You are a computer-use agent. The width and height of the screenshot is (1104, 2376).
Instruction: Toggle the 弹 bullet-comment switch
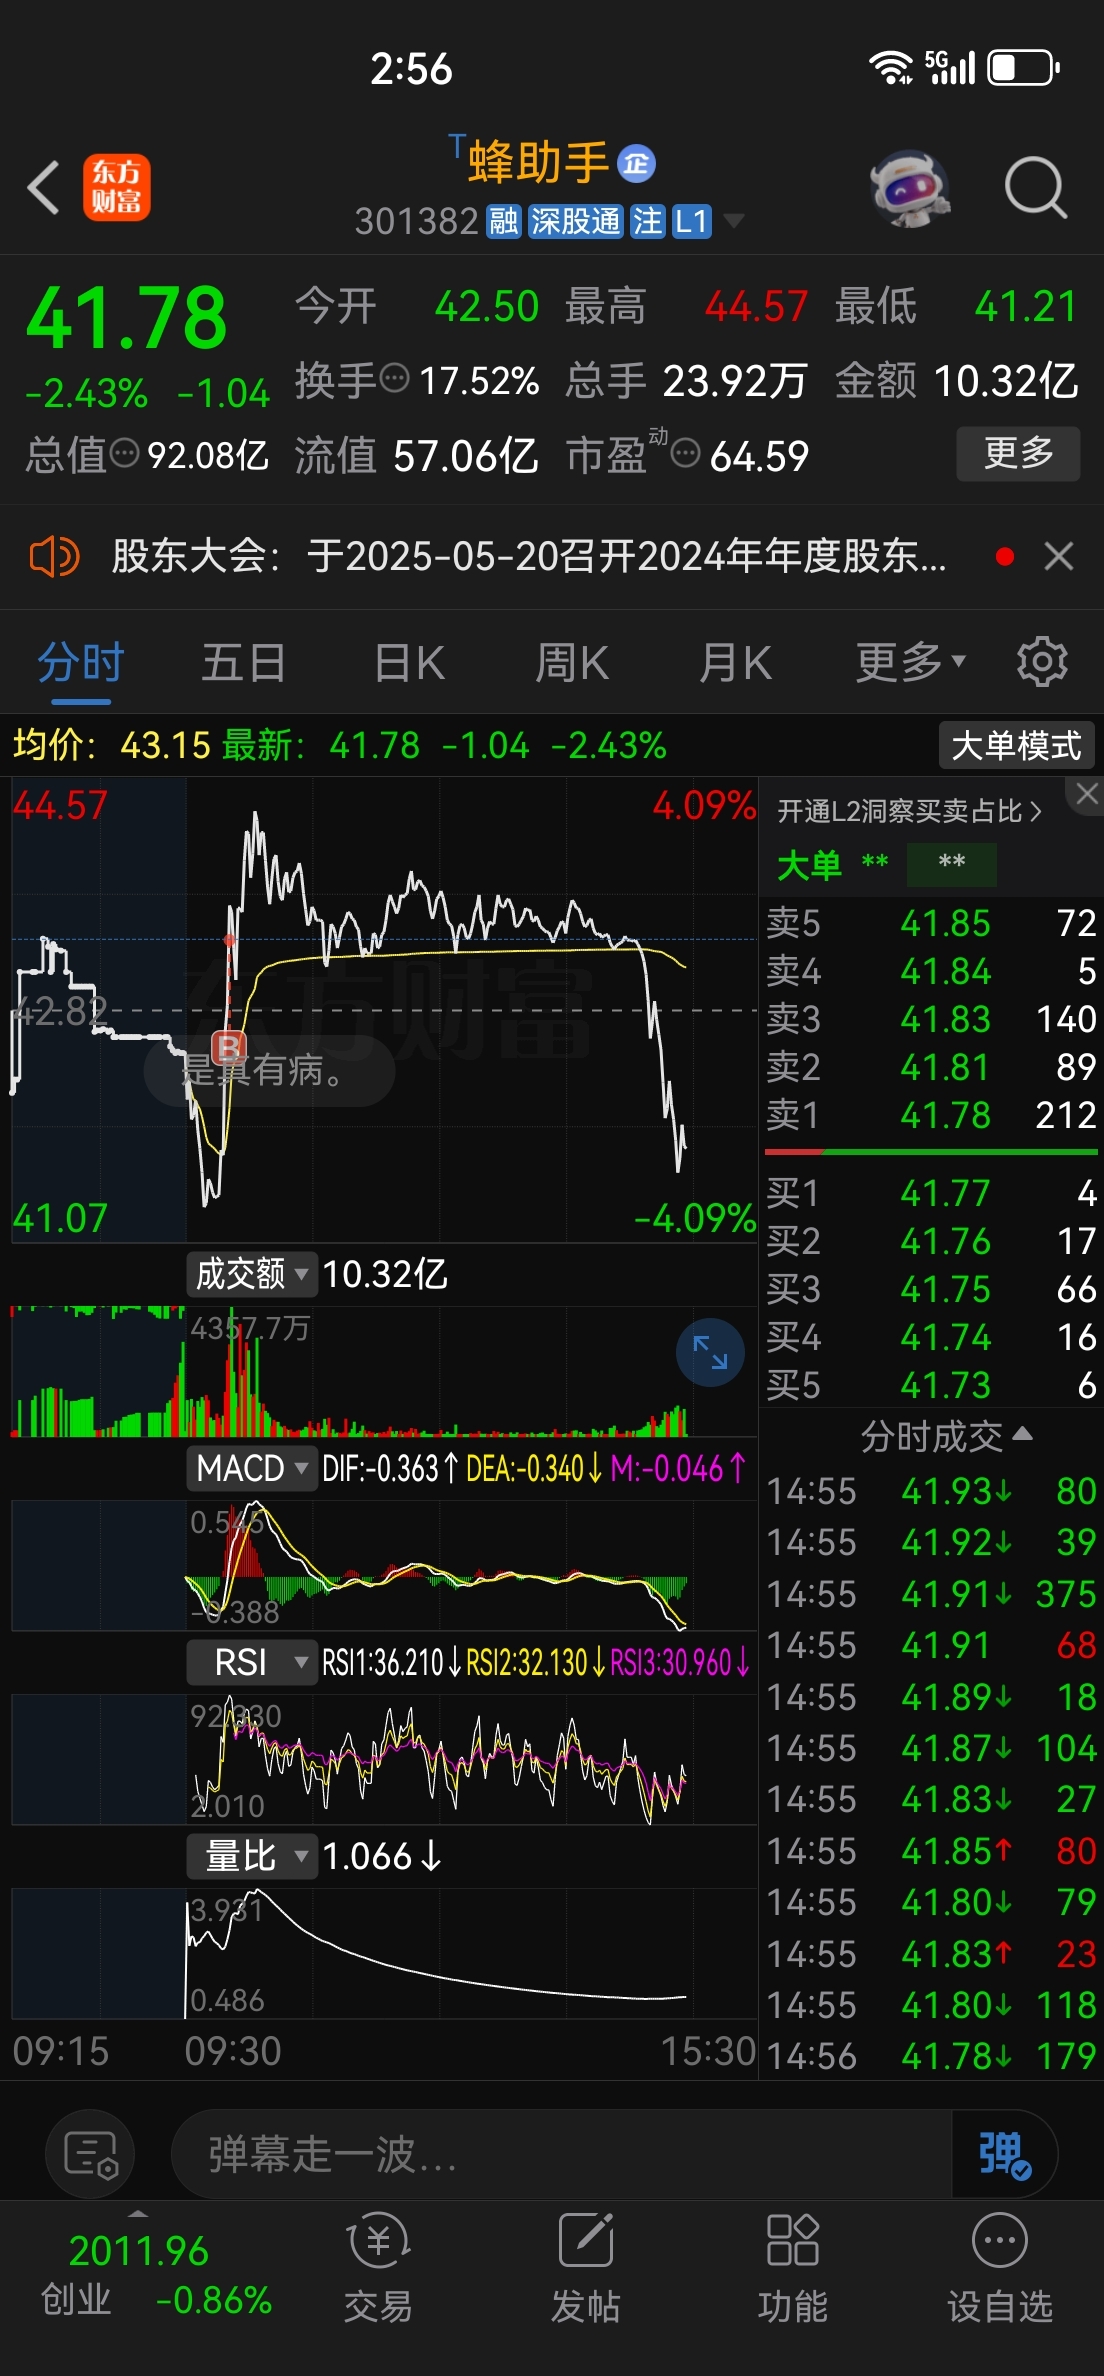(x=1004, y=2154)
